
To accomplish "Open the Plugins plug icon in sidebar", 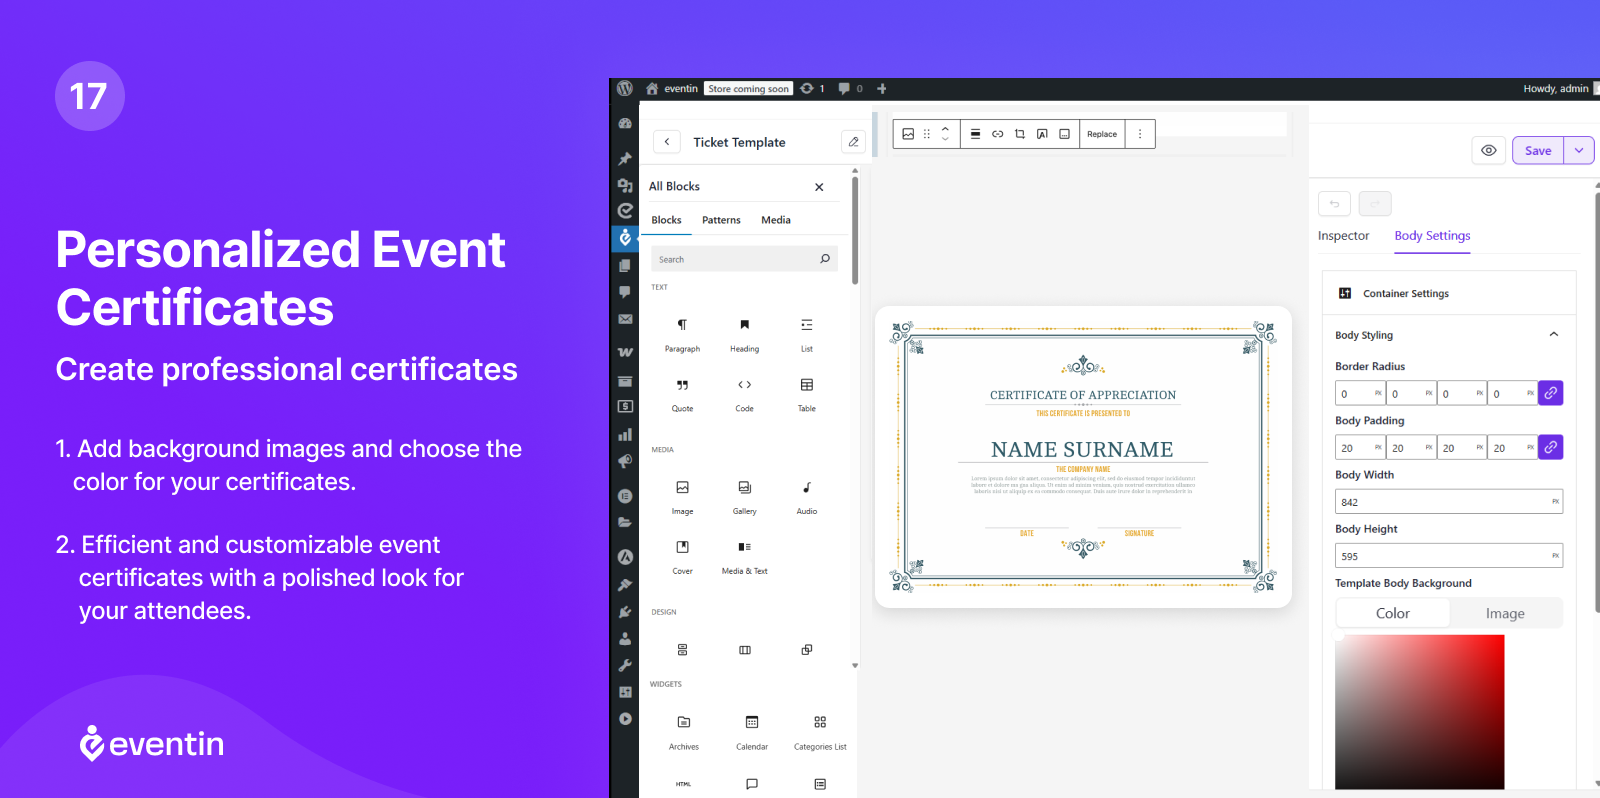I will point(625,612).
